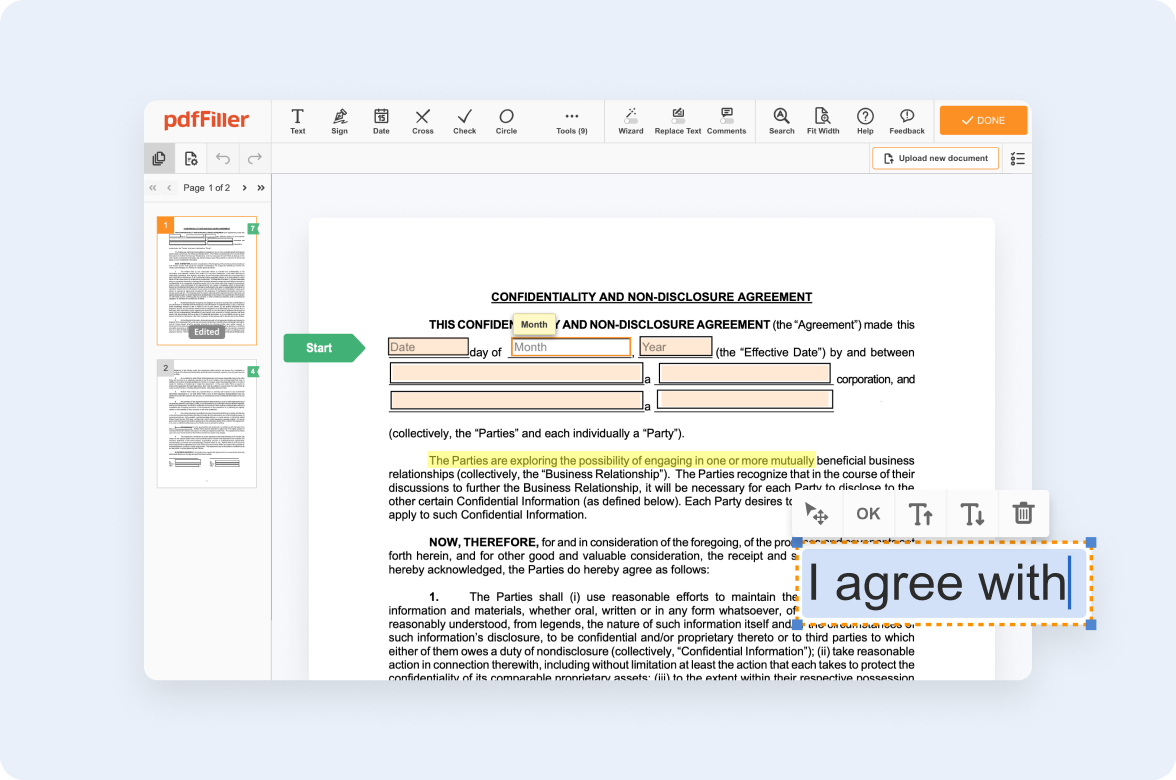Image resolution: width=1176 pixels, height=780 pixels.
Task: Open the Replace Text tool
Action: point(678,120)
